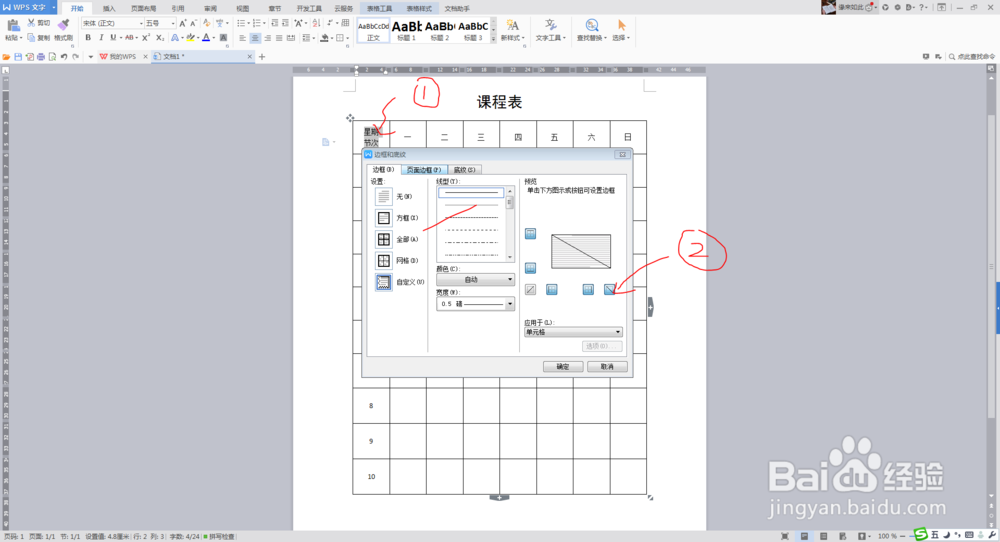Align text left in ribbon
This screenshot has height=542, width=1000.
point(242,38)
